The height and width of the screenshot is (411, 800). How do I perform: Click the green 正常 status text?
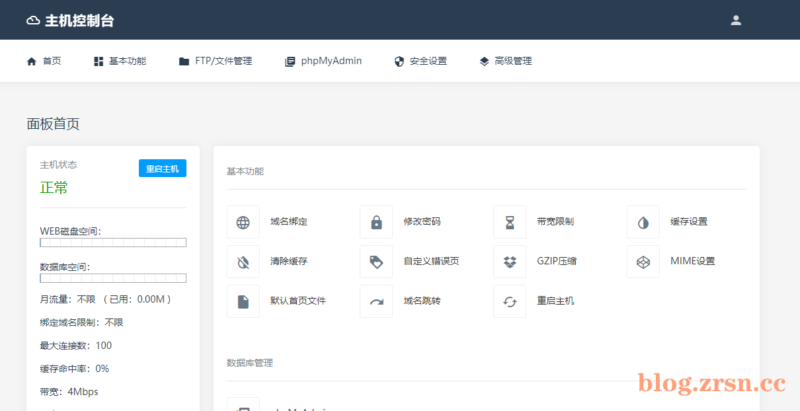pos(54,188)
